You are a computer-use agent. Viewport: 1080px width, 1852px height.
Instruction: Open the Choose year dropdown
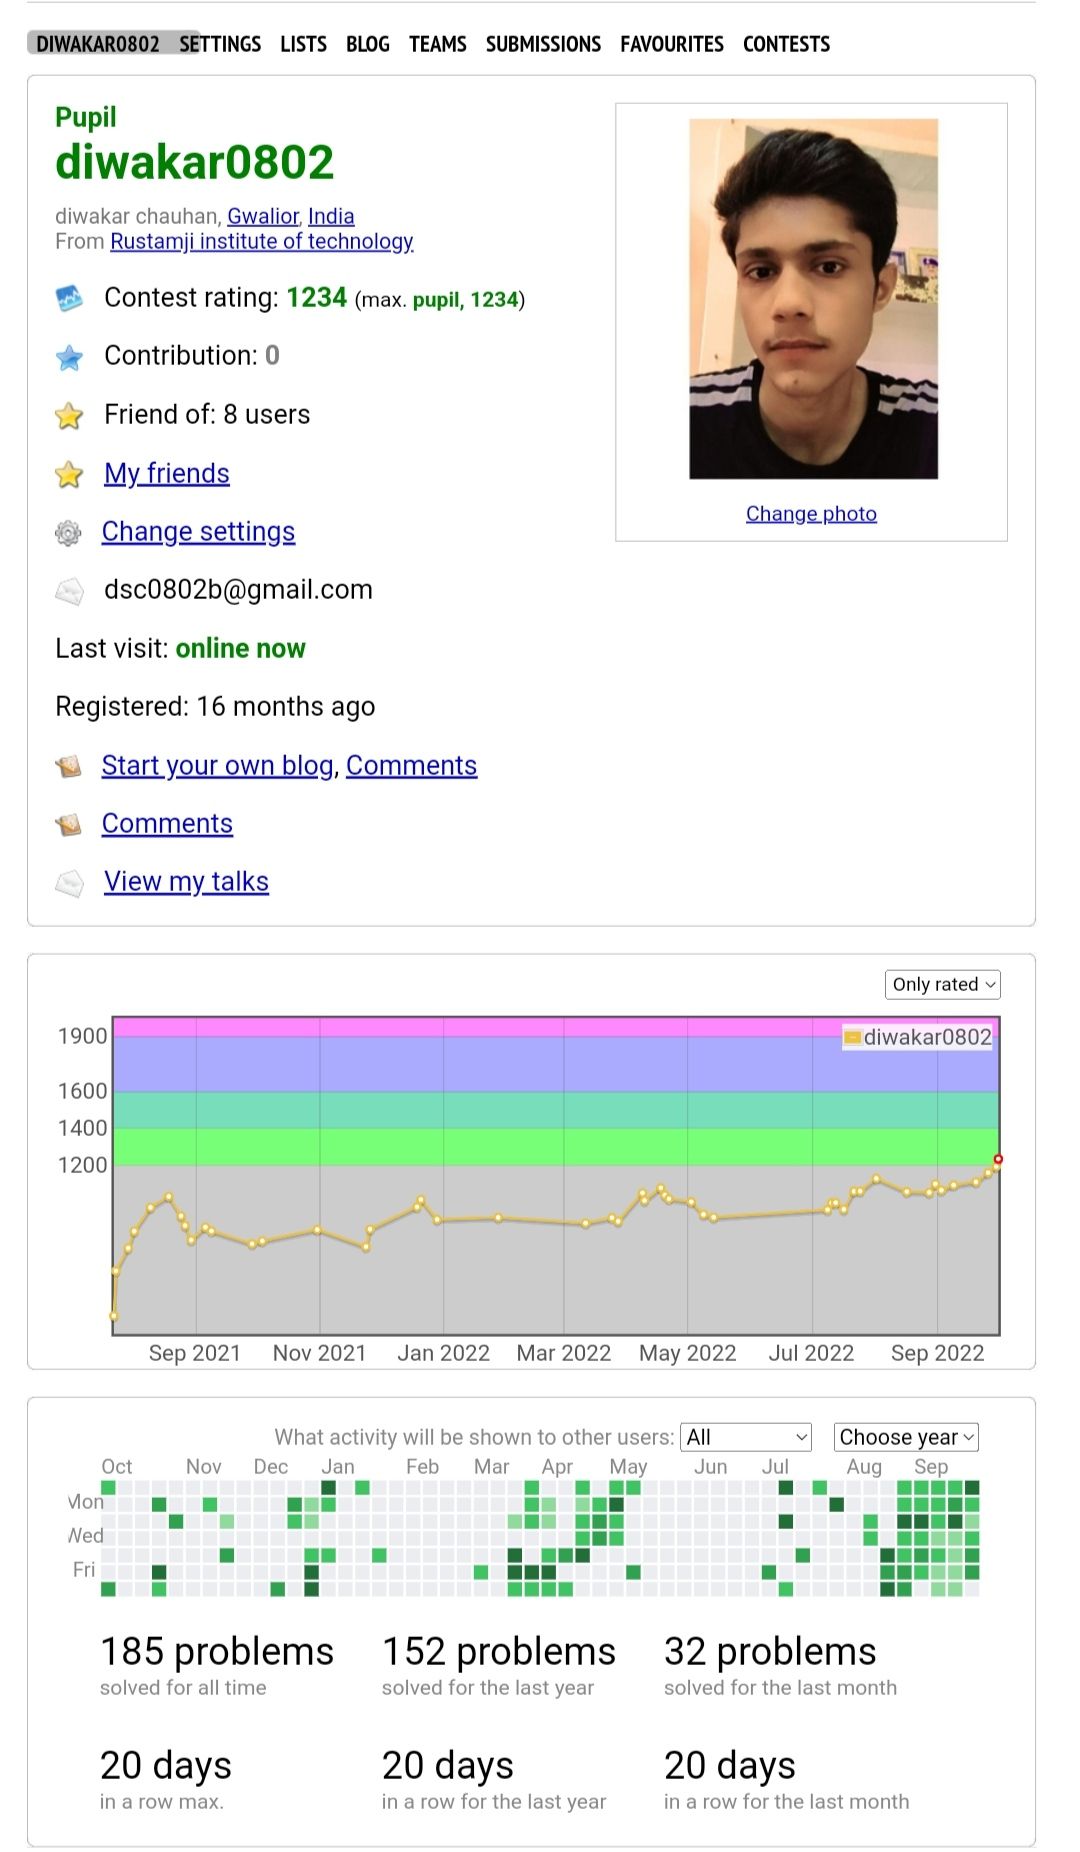pos(906,1437)
